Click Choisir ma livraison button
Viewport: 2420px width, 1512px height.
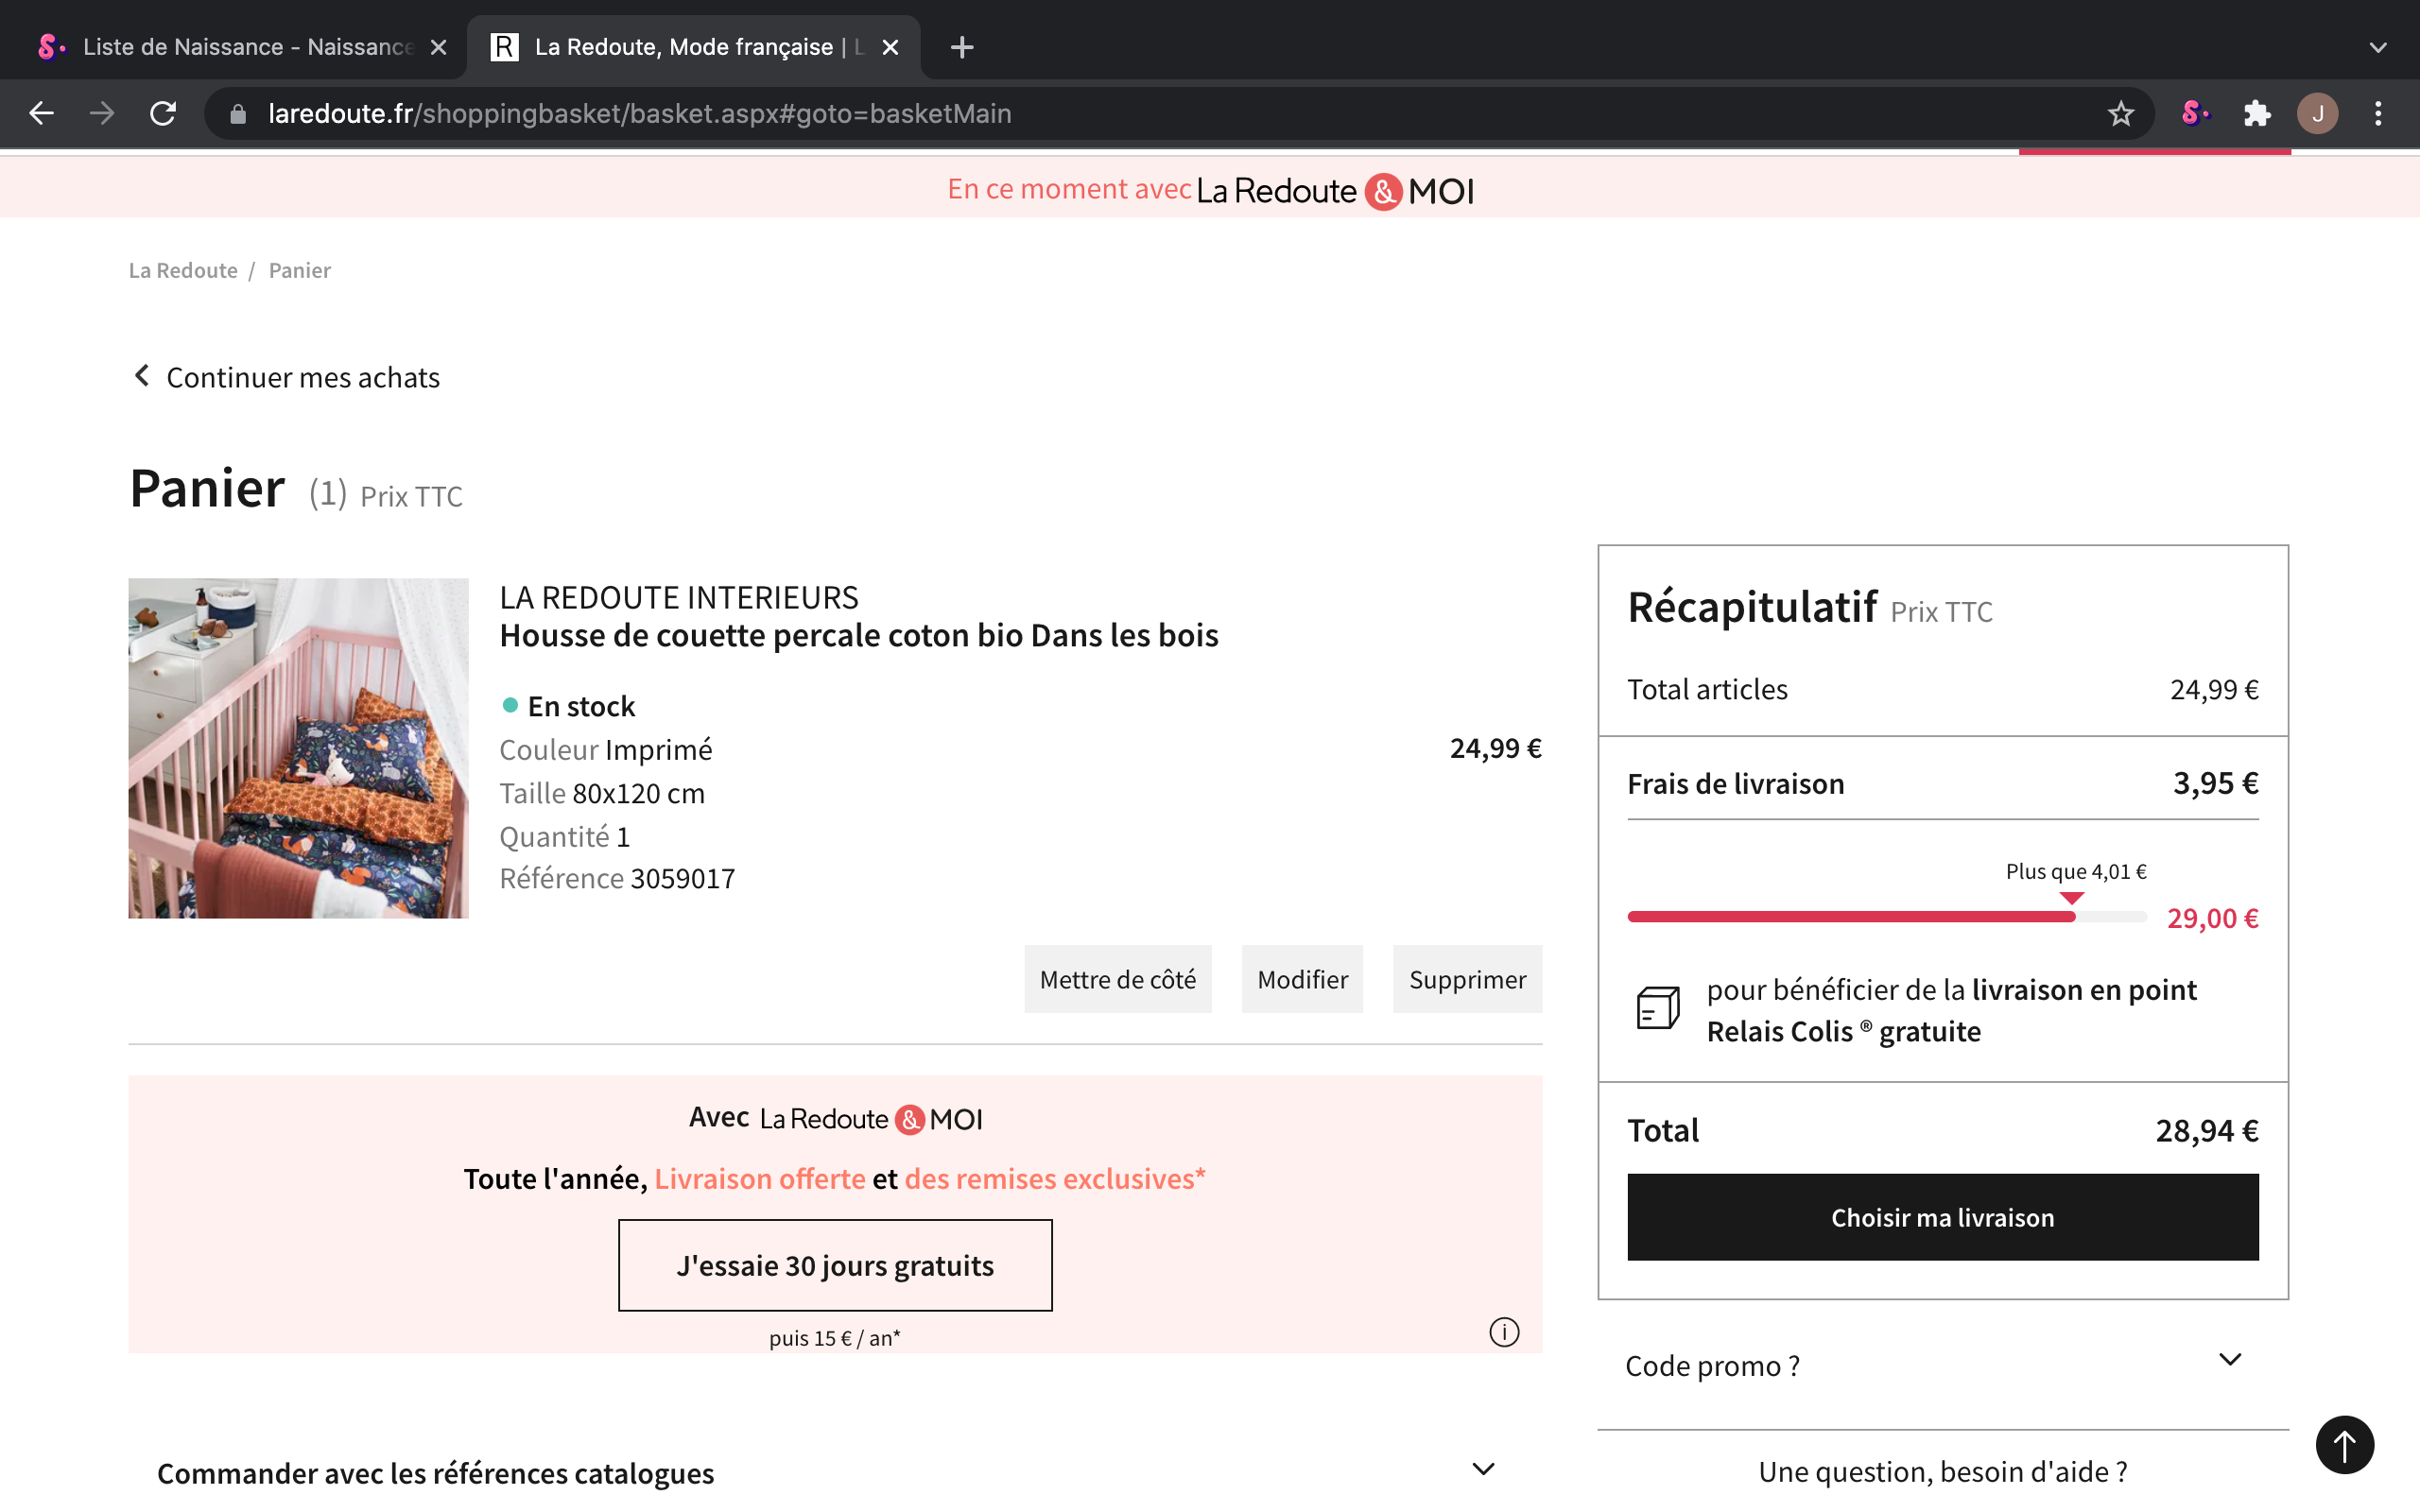coord(1942,1217)
